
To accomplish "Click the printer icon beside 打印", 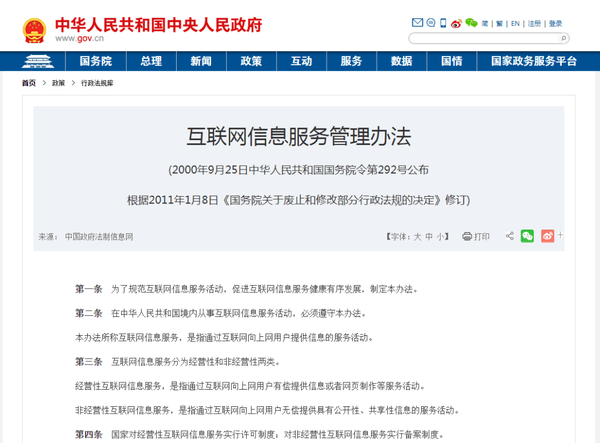I will pos(467,236).
